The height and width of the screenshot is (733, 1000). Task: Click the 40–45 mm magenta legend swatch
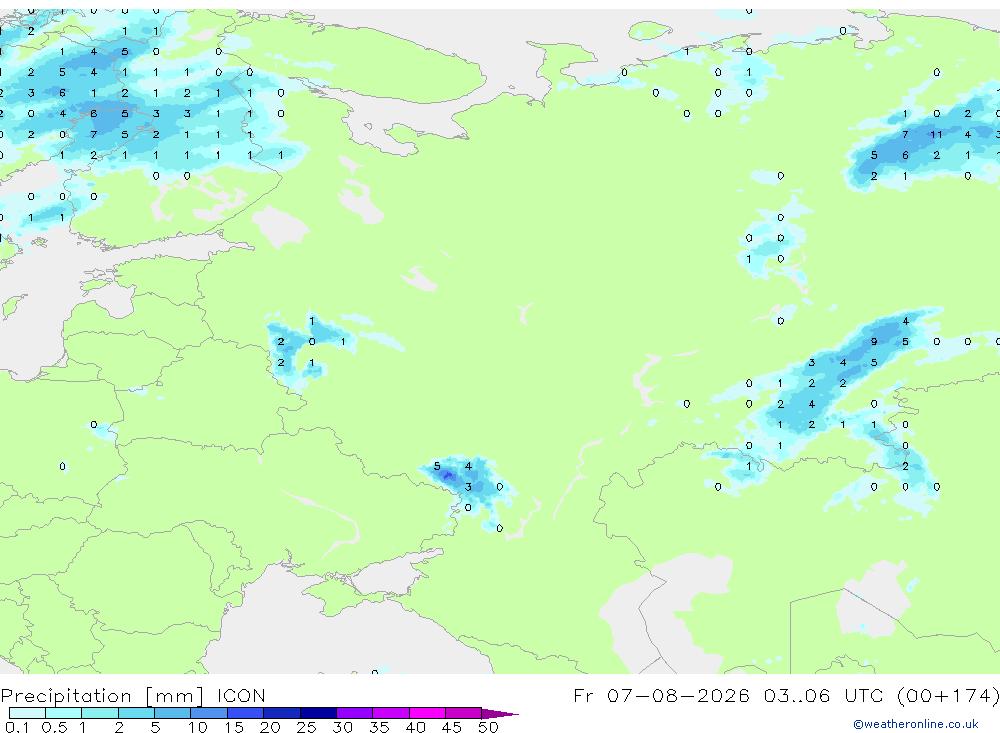click(427, 713)
